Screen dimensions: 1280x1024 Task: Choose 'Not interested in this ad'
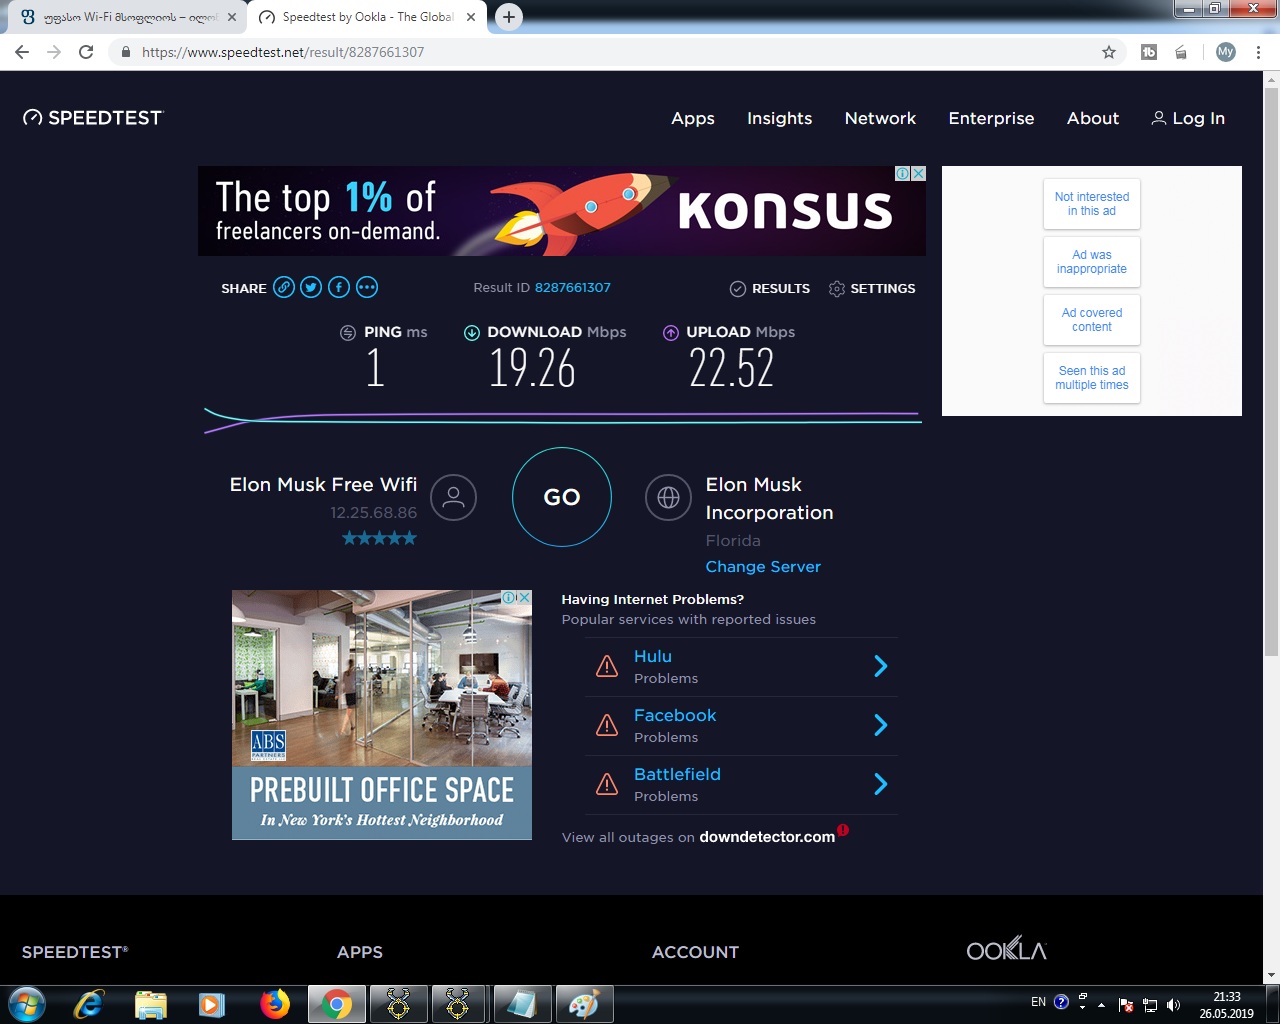tap(1092, 204)
